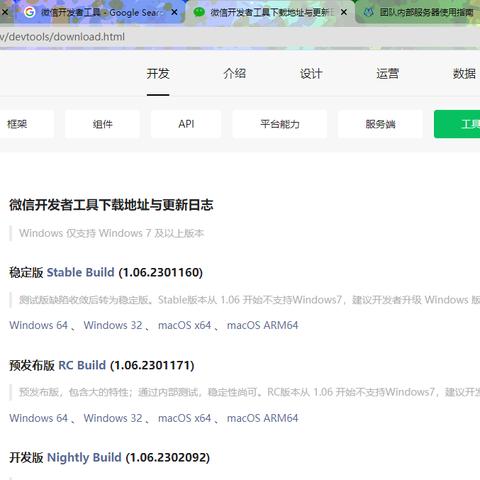Click the Google favicon on the search tab

pyautogui.click(x=29, y=12)
